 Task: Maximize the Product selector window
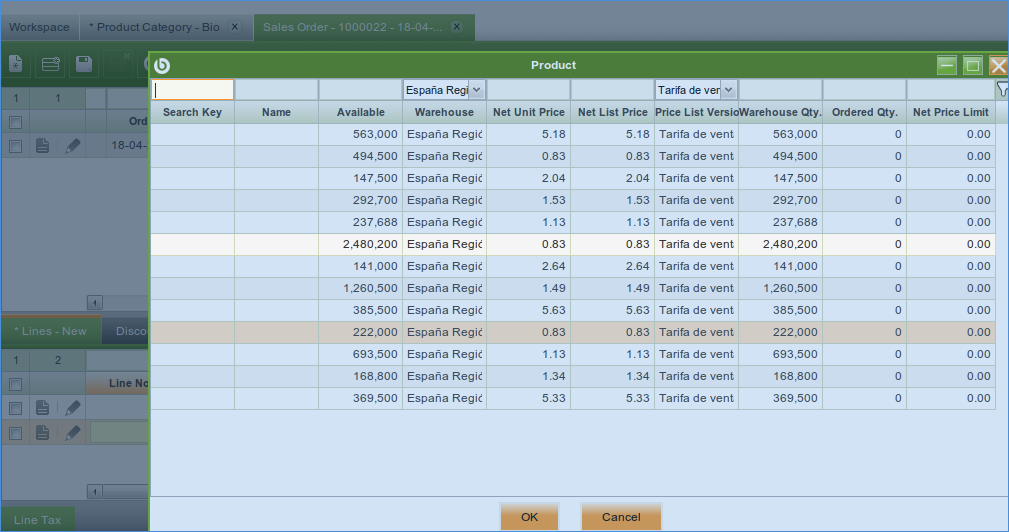pyautogui.click(x=972, y=66)
